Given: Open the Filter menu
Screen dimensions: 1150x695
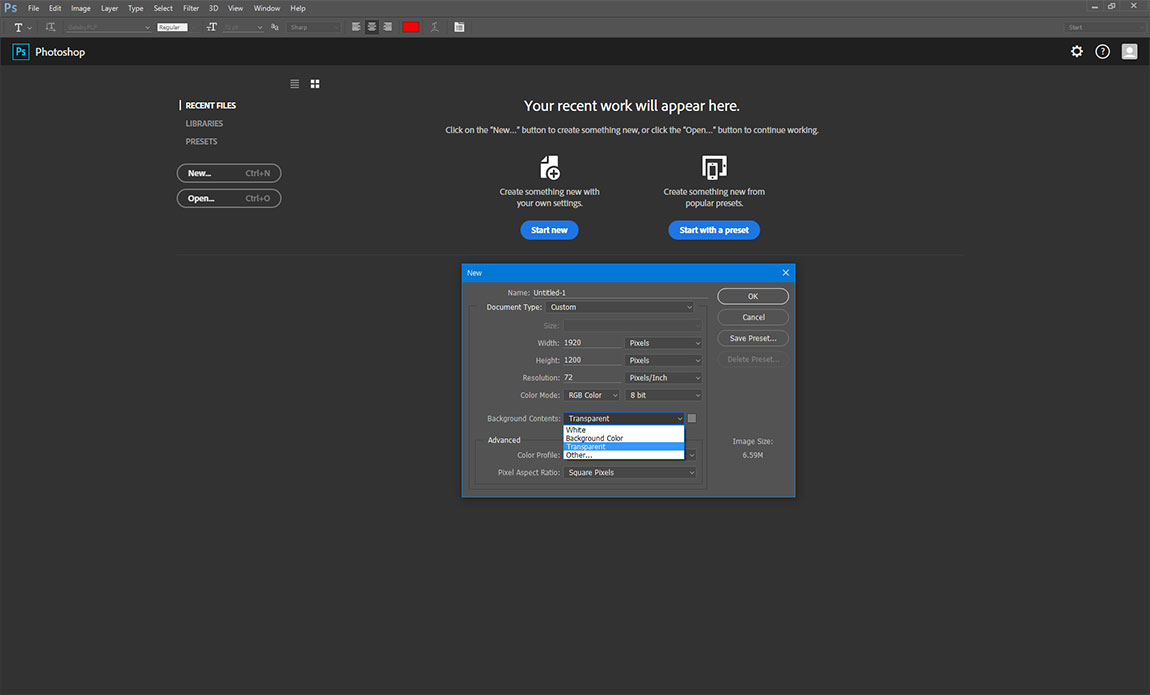Looking at the screenshot, I should click(x=191, y=8).
